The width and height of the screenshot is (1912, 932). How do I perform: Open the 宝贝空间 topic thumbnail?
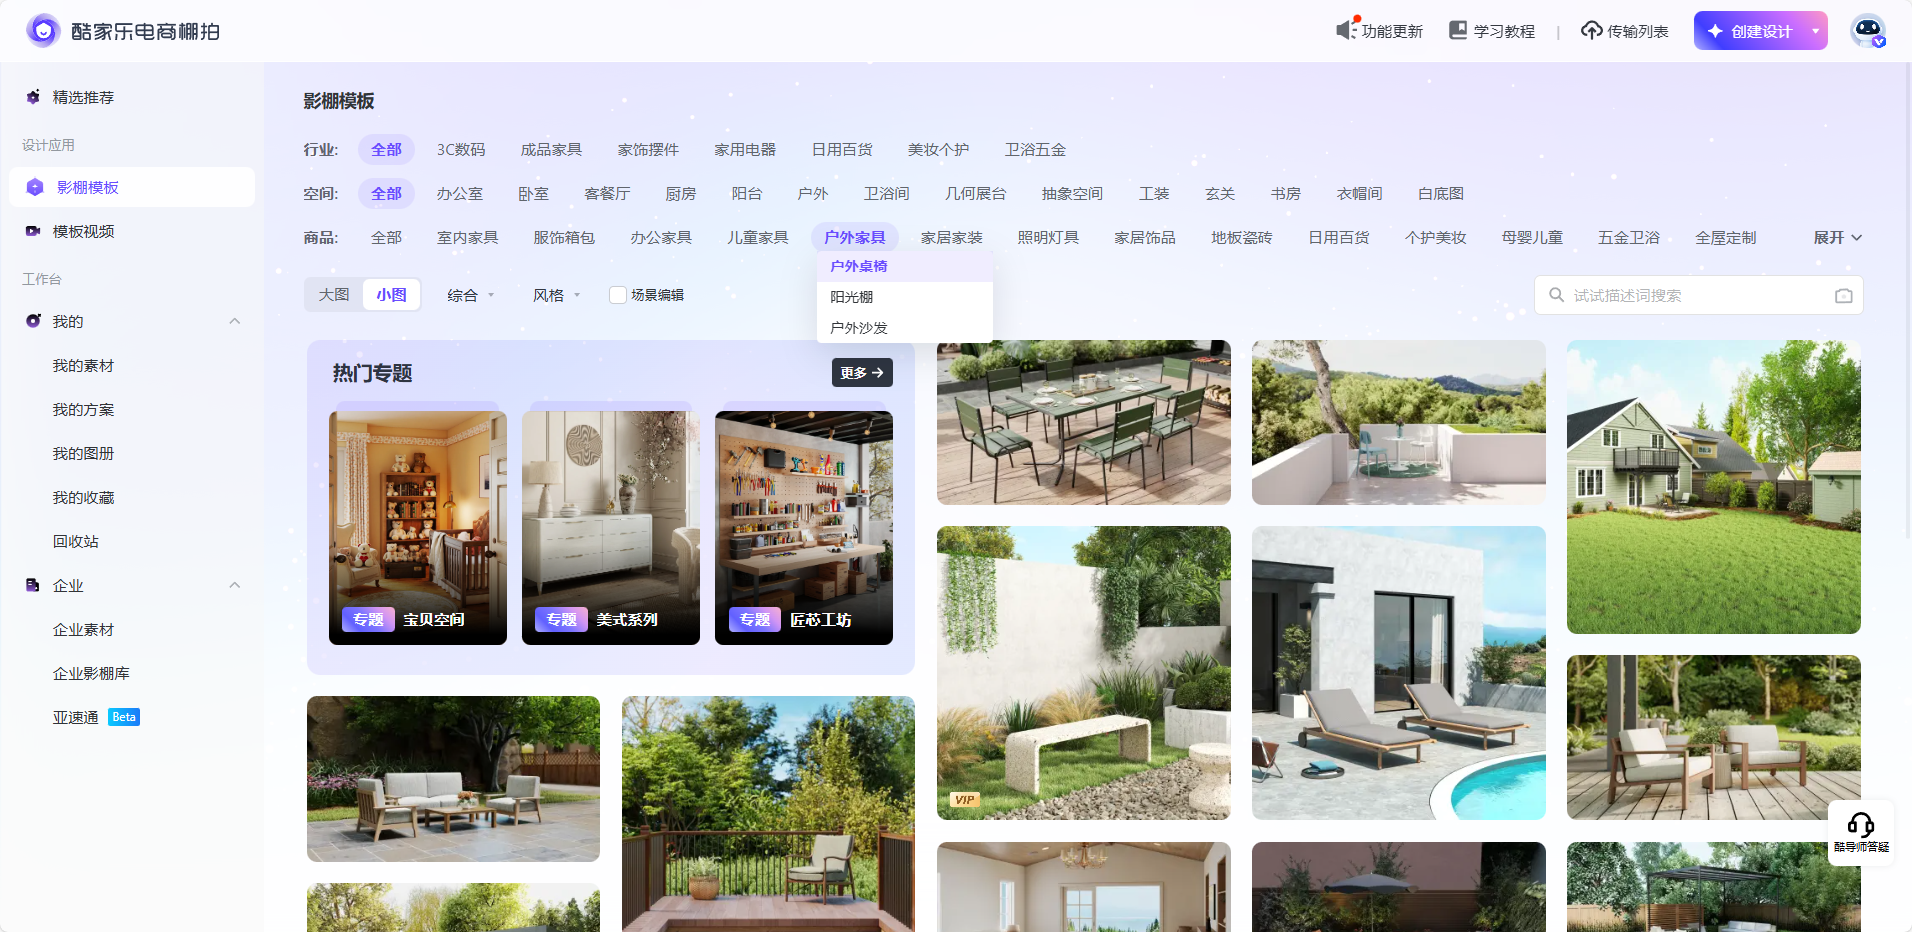(x=418, y=528)
